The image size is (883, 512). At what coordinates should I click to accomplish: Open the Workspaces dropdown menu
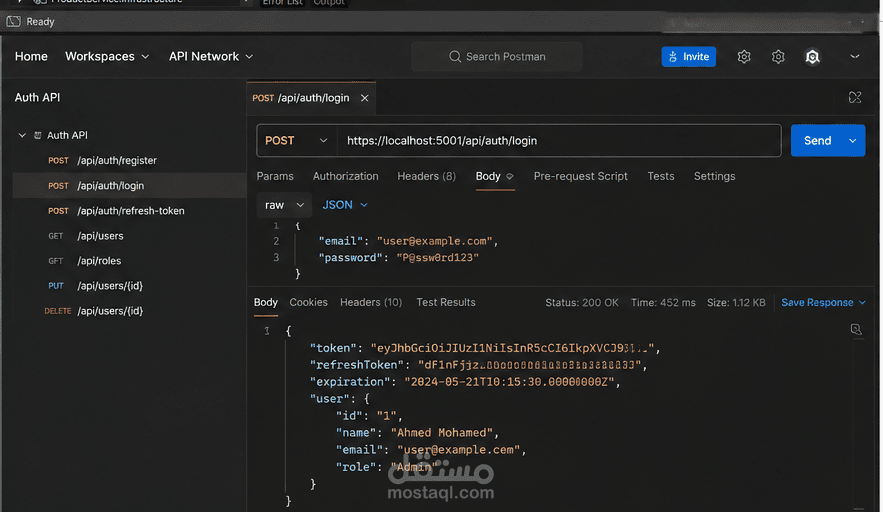point(107,56)
